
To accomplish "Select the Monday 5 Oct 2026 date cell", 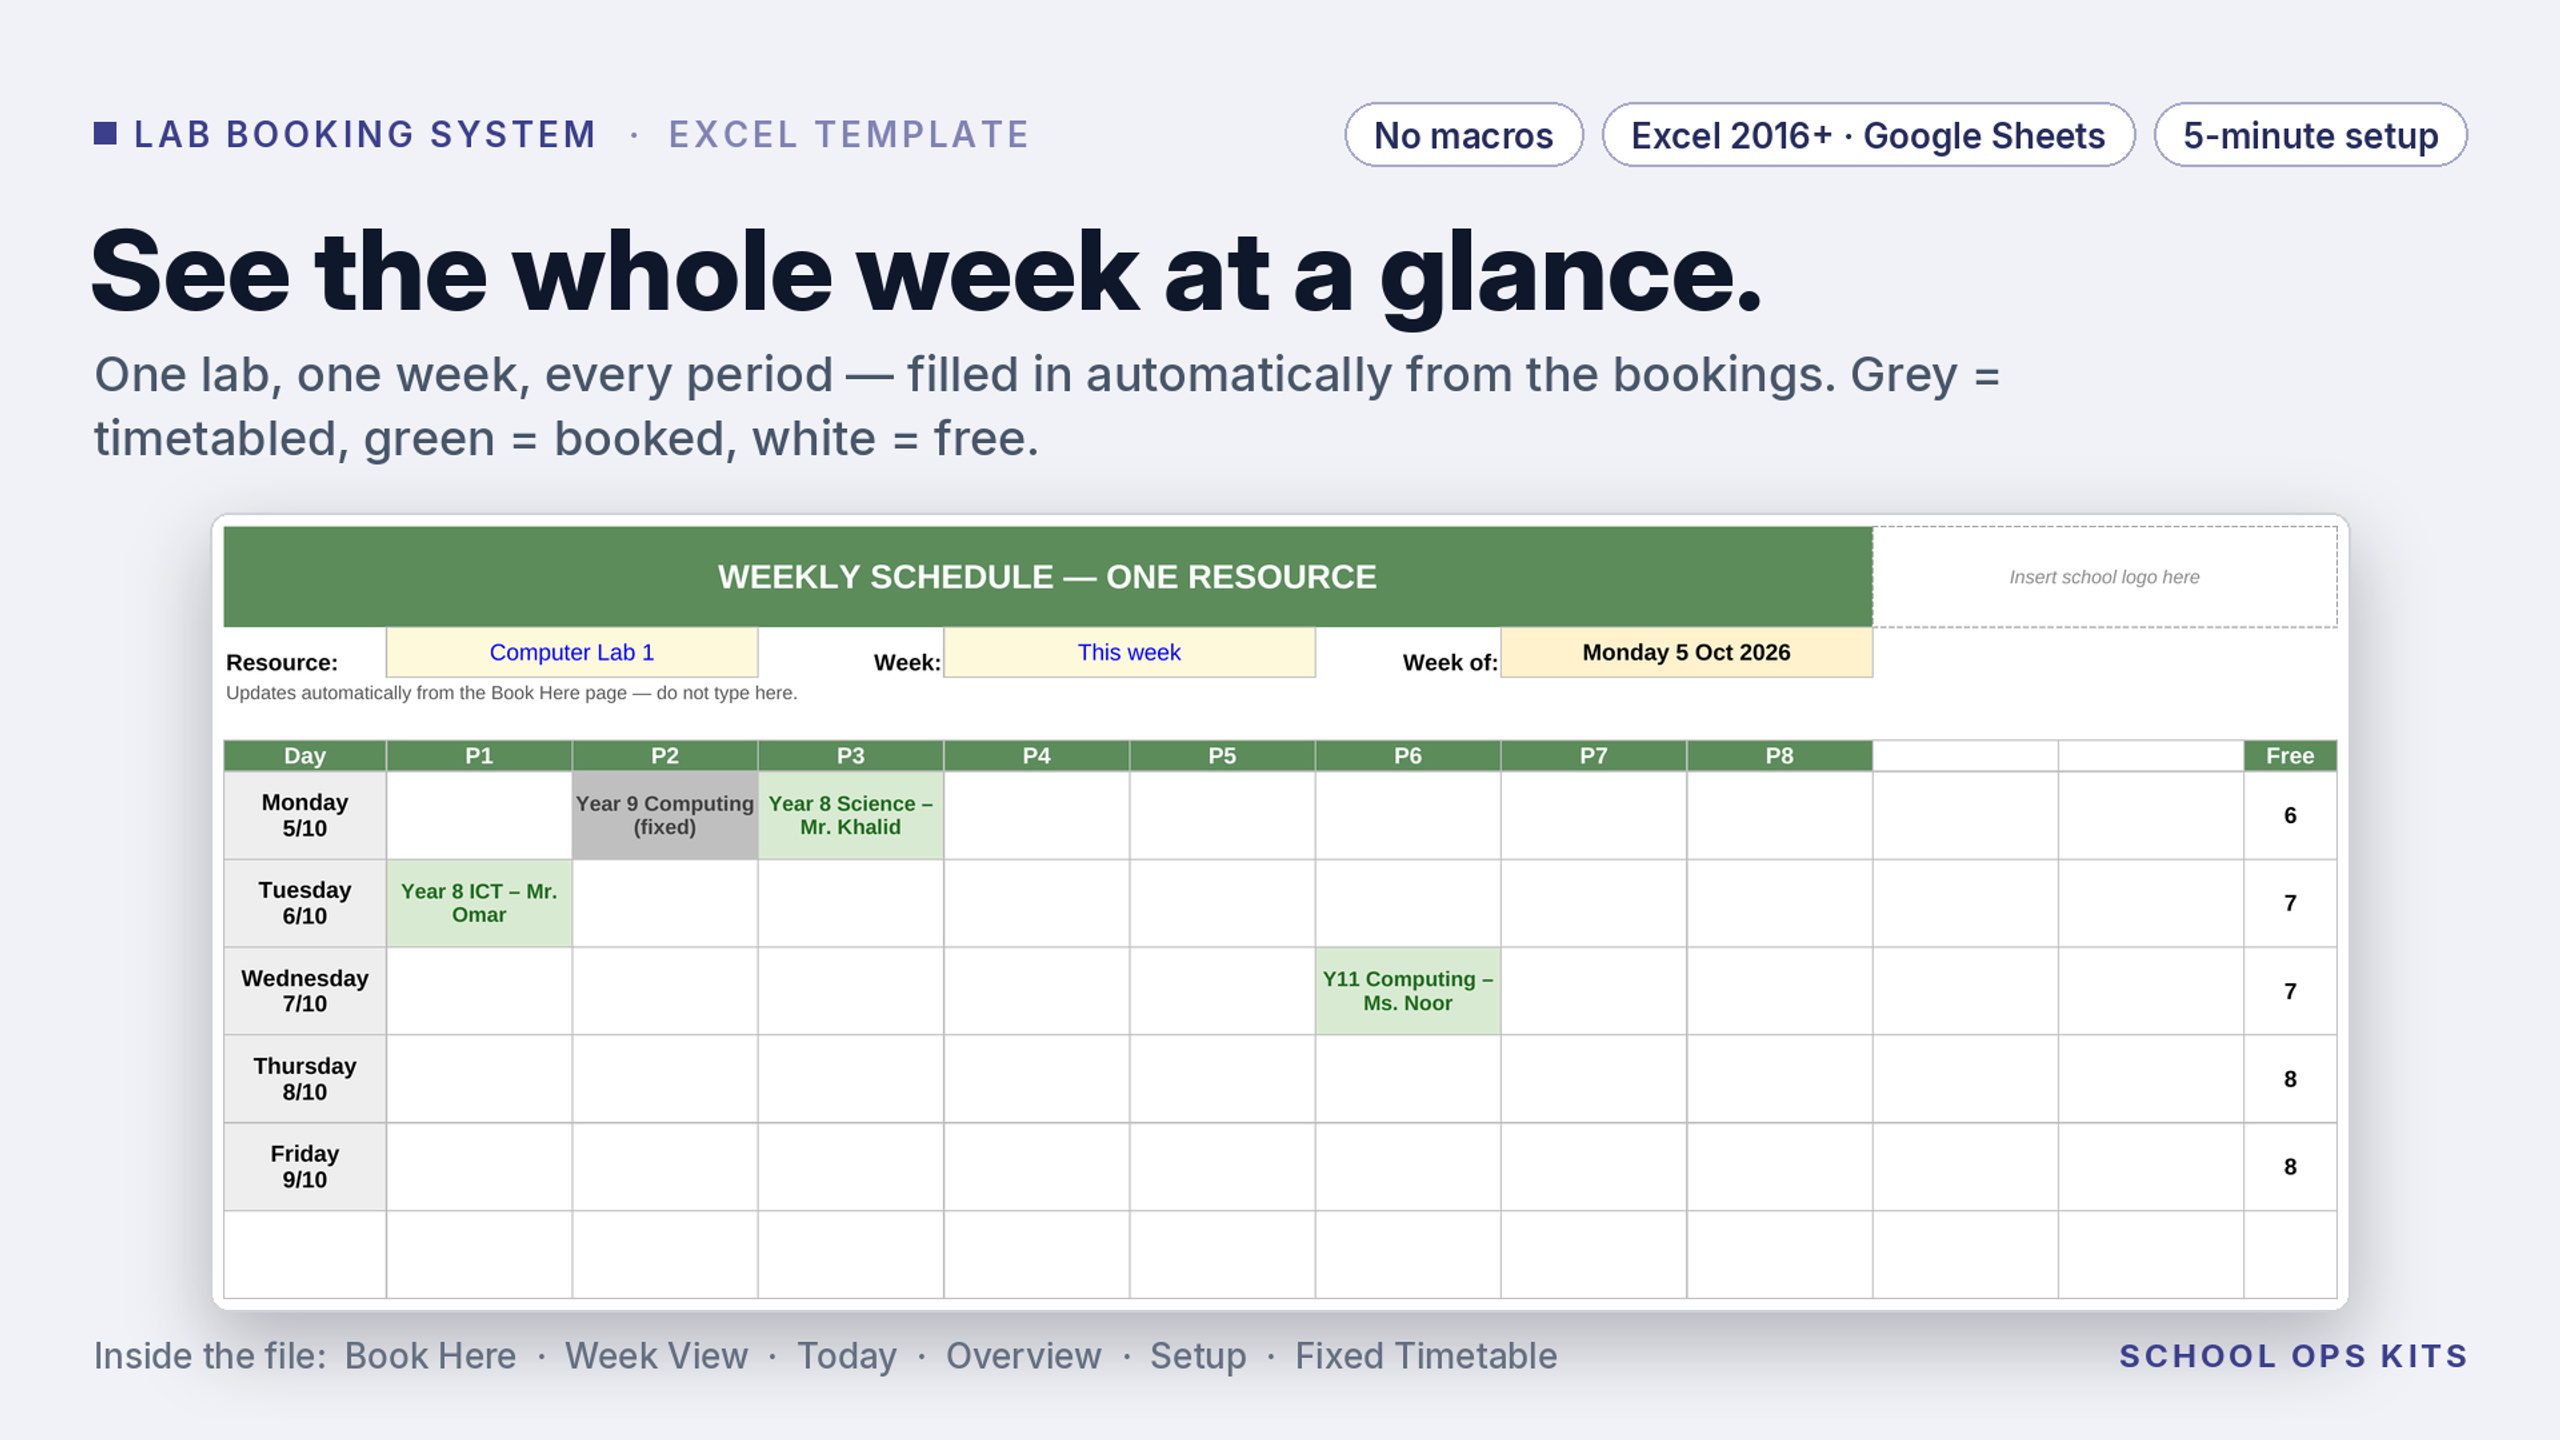I will point(1686,653).
